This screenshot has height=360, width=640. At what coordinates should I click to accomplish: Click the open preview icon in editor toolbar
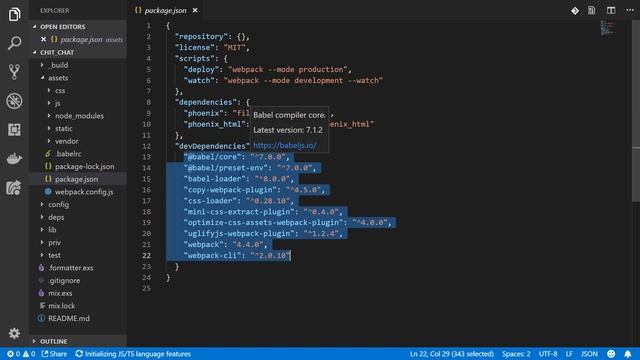(x=591, y=11)
